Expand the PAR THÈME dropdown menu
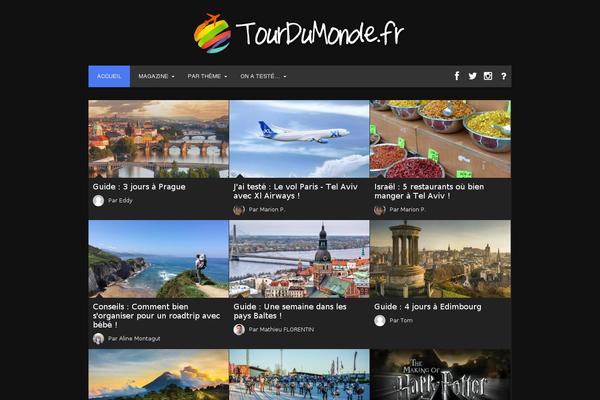 207,76
